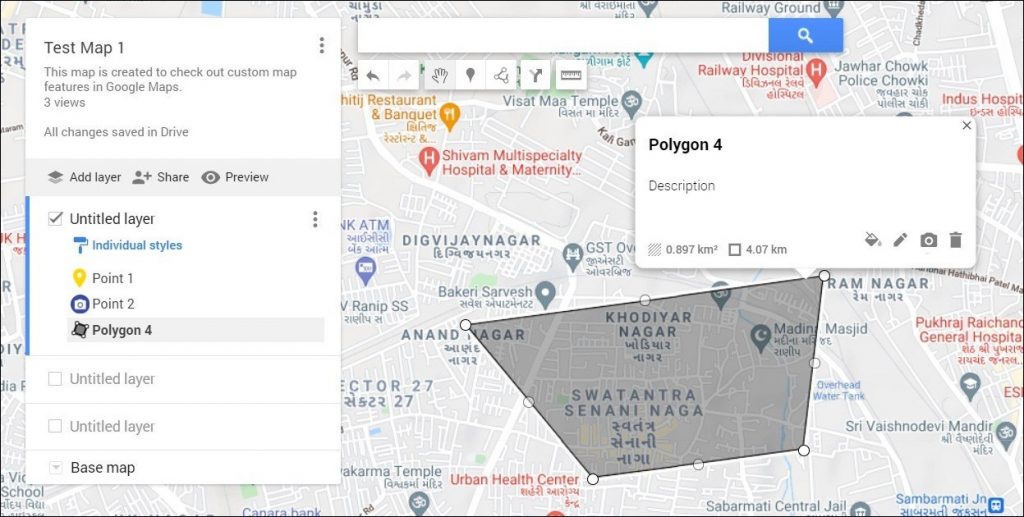Click the first Untitled layer name
The image size is (1024, 517).
(x=112, y=219)
